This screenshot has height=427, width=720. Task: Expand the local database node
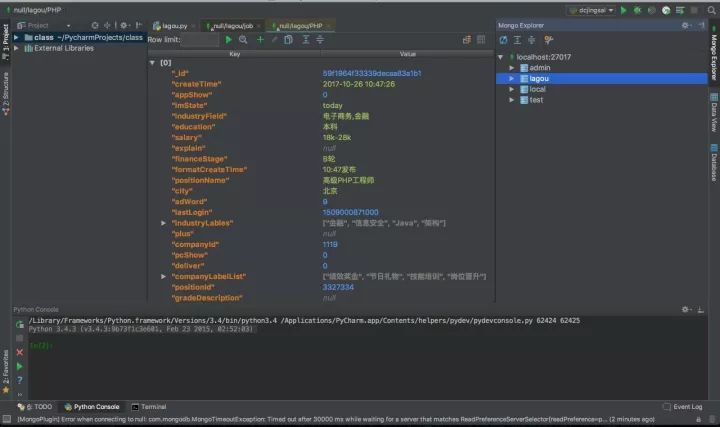(512, 89)
